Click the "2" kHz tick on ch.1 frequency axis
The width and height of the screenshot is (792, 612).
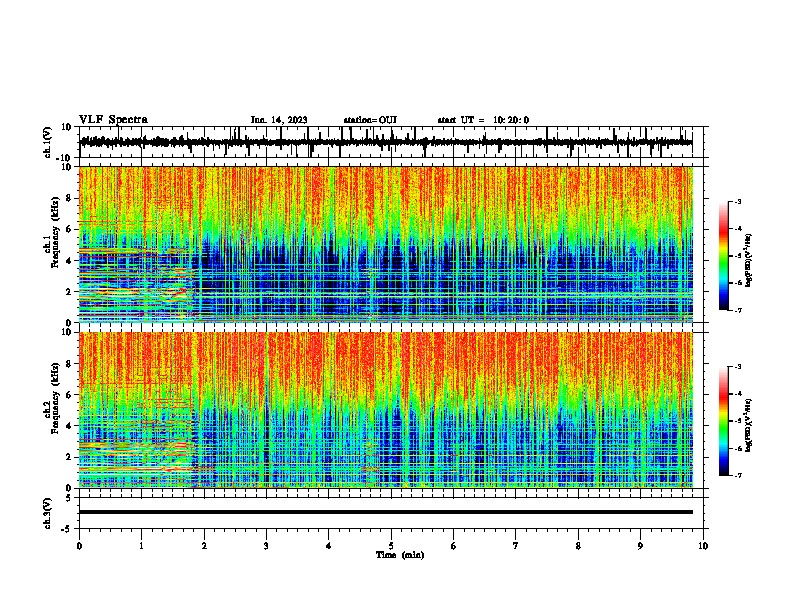(x=69, y=291)
